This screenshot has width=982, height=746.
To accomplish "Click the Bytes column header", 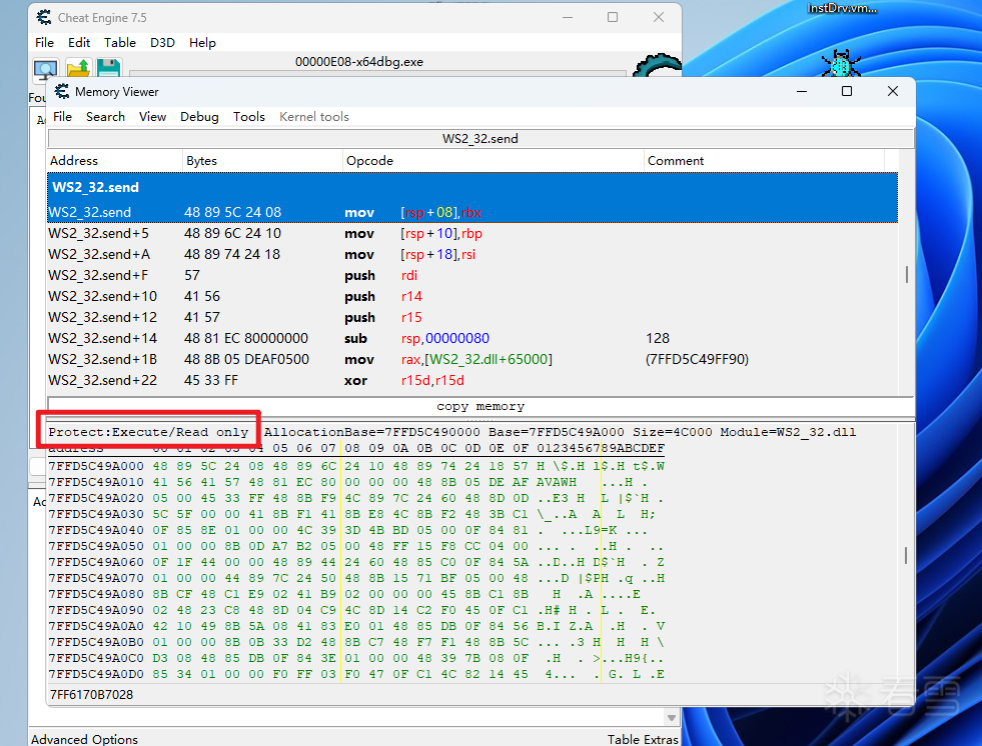I will 262,160.
